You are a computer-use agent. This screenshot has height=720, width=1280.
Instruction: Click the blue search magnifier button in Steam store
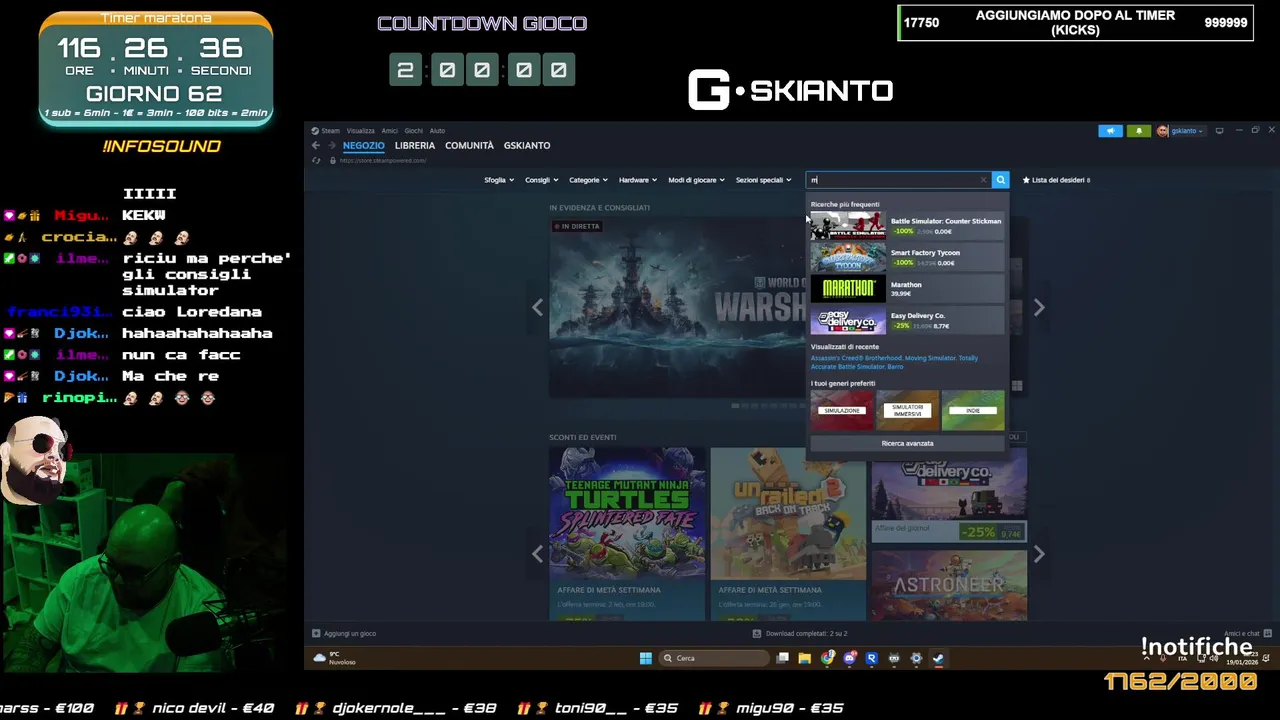(x=1000, y=180)
